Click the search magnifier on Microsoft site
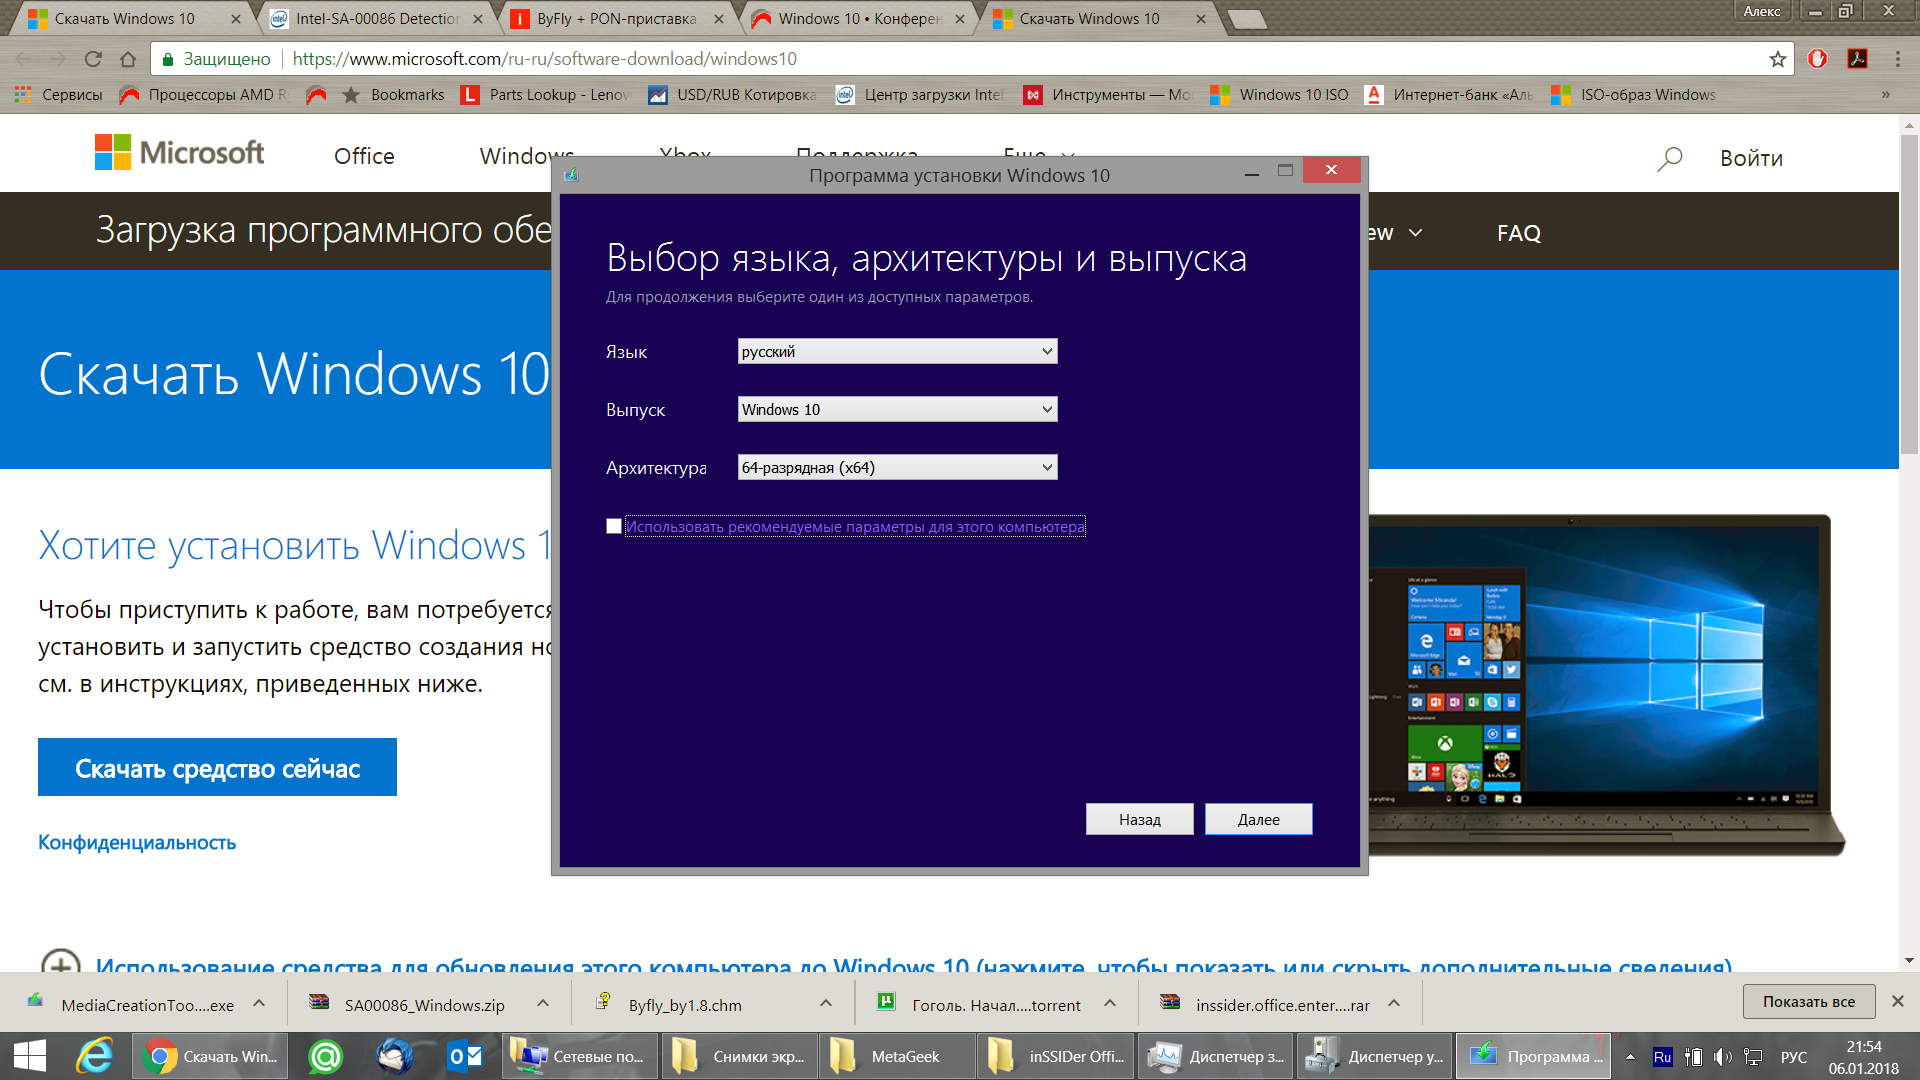This screenshot has height=1080, width=1920. click(1669, 158)
